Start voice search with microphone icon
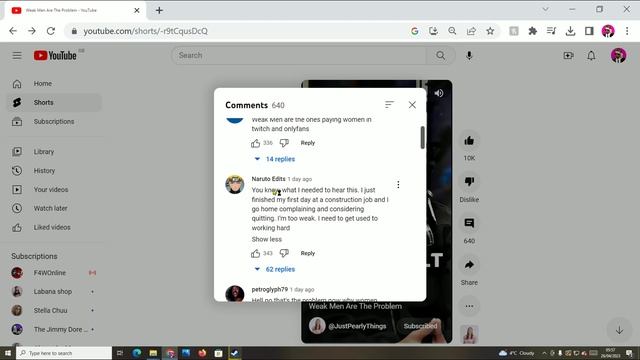This screenshot has height=360, width=640. click(x=469, y=55)
